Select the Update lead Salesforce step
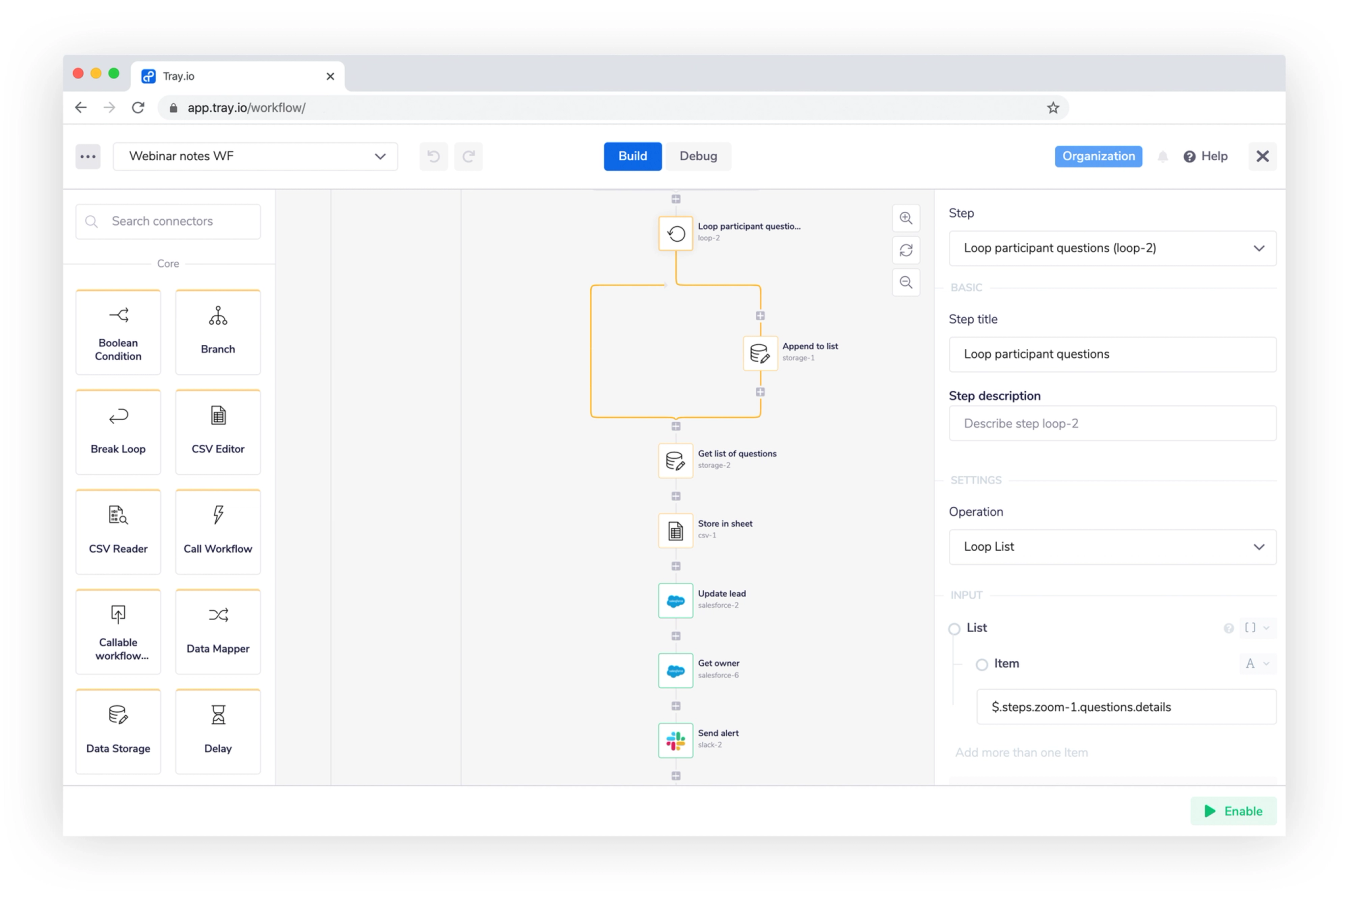This screenshot has width=1350, height=900. (x=676, y=600)
